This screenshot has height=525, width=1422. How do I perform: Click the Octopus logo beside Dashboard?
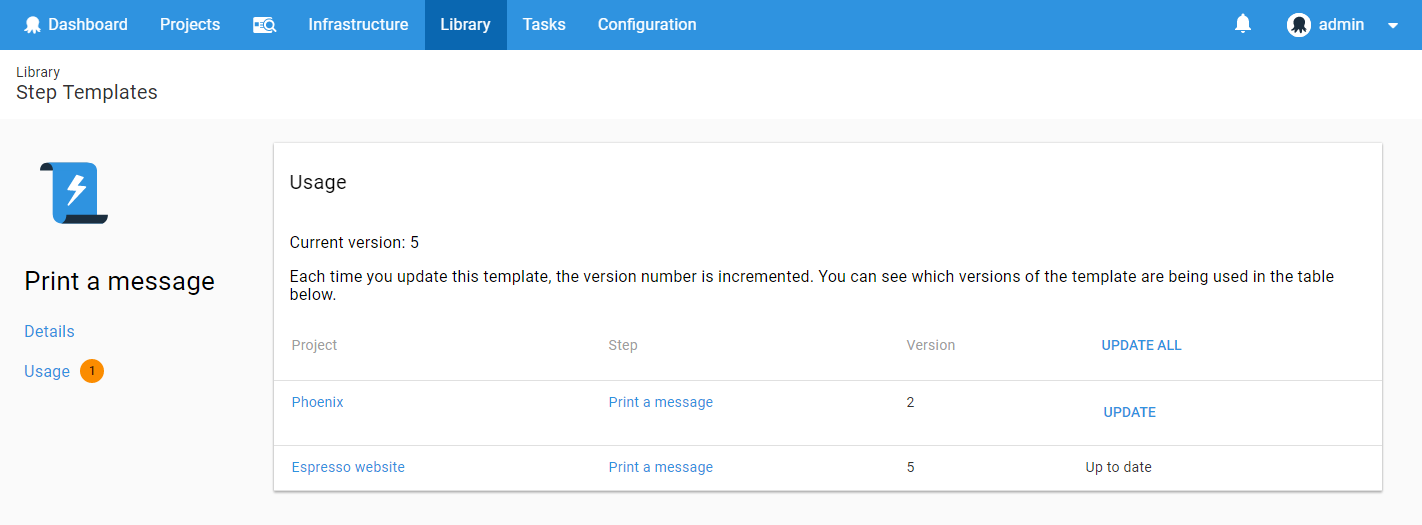pos(32,25)
